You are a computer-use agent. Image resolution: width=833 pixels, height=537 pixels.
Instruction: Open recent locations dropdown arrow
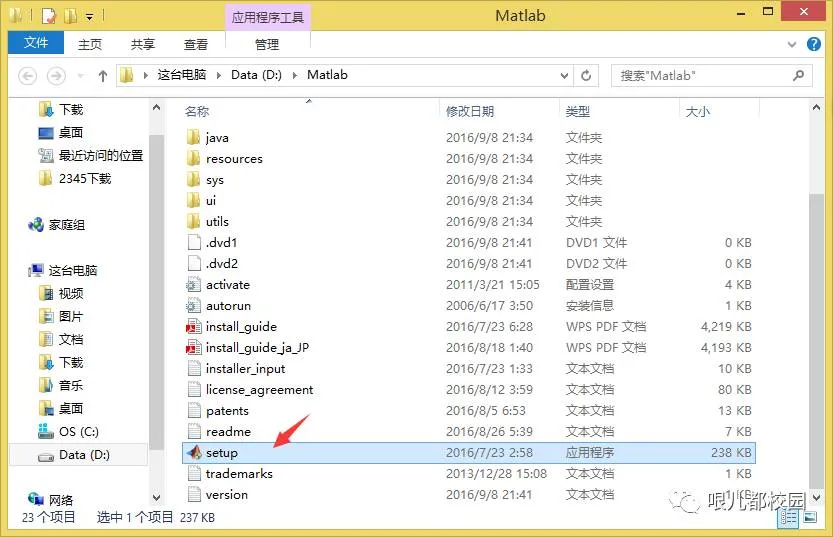pyautogui.click(x=81, y=76)
